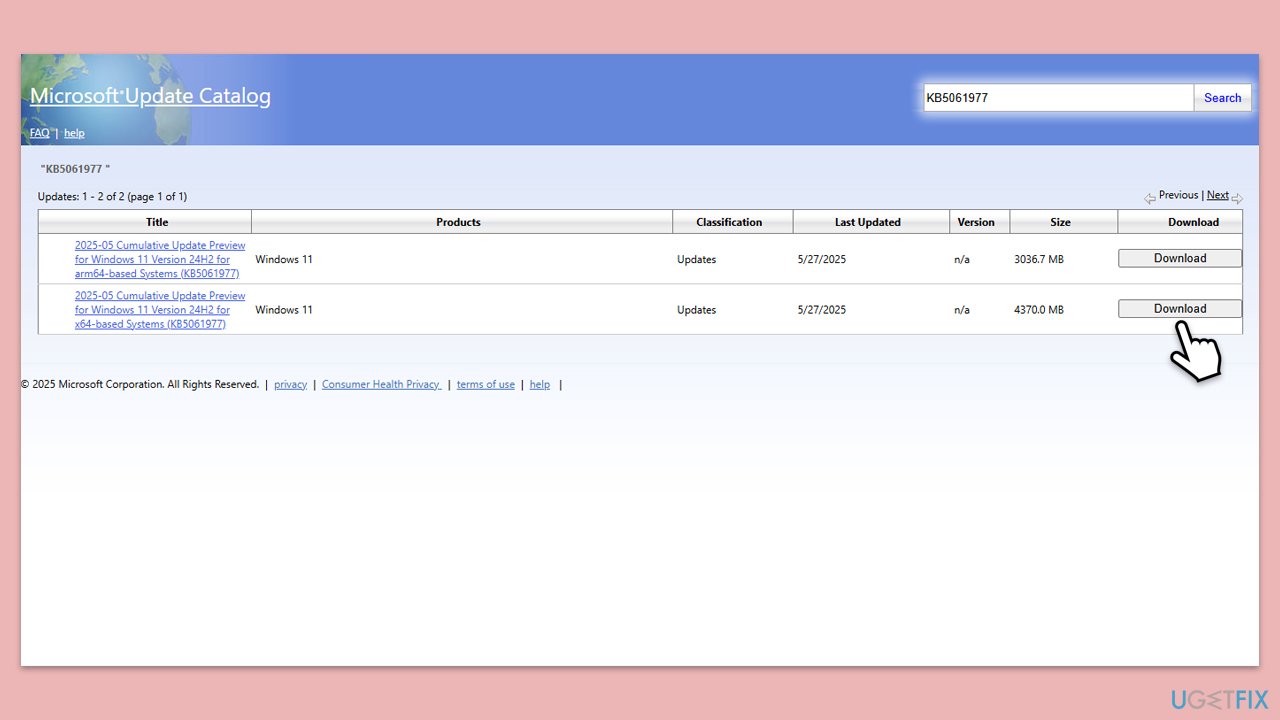Open the FAQ link in header
Image resolution: width=1280 pixels, height=720 pixels.
[39, 133]
